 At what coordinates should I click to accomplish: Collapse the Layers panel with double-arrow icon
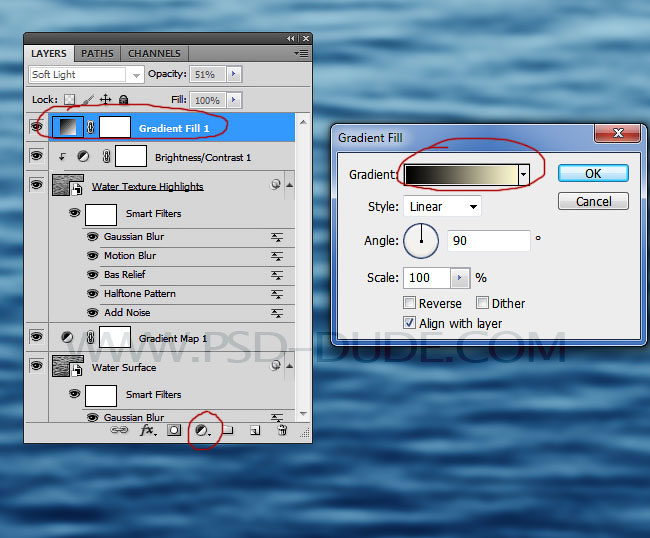[x=291, y=39]
